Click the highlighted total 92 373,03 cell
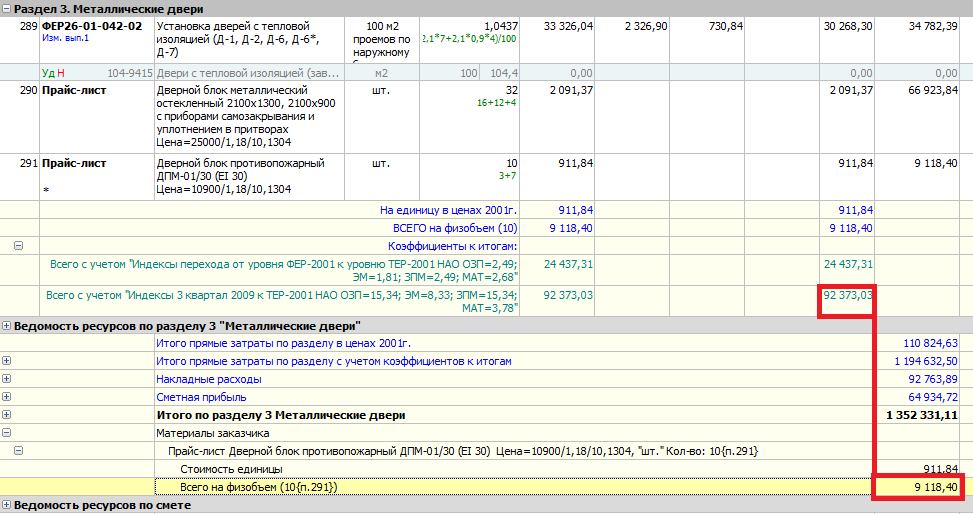Image resolution: width=973 pixels, height=514 pixels. (x=846, y=296)
